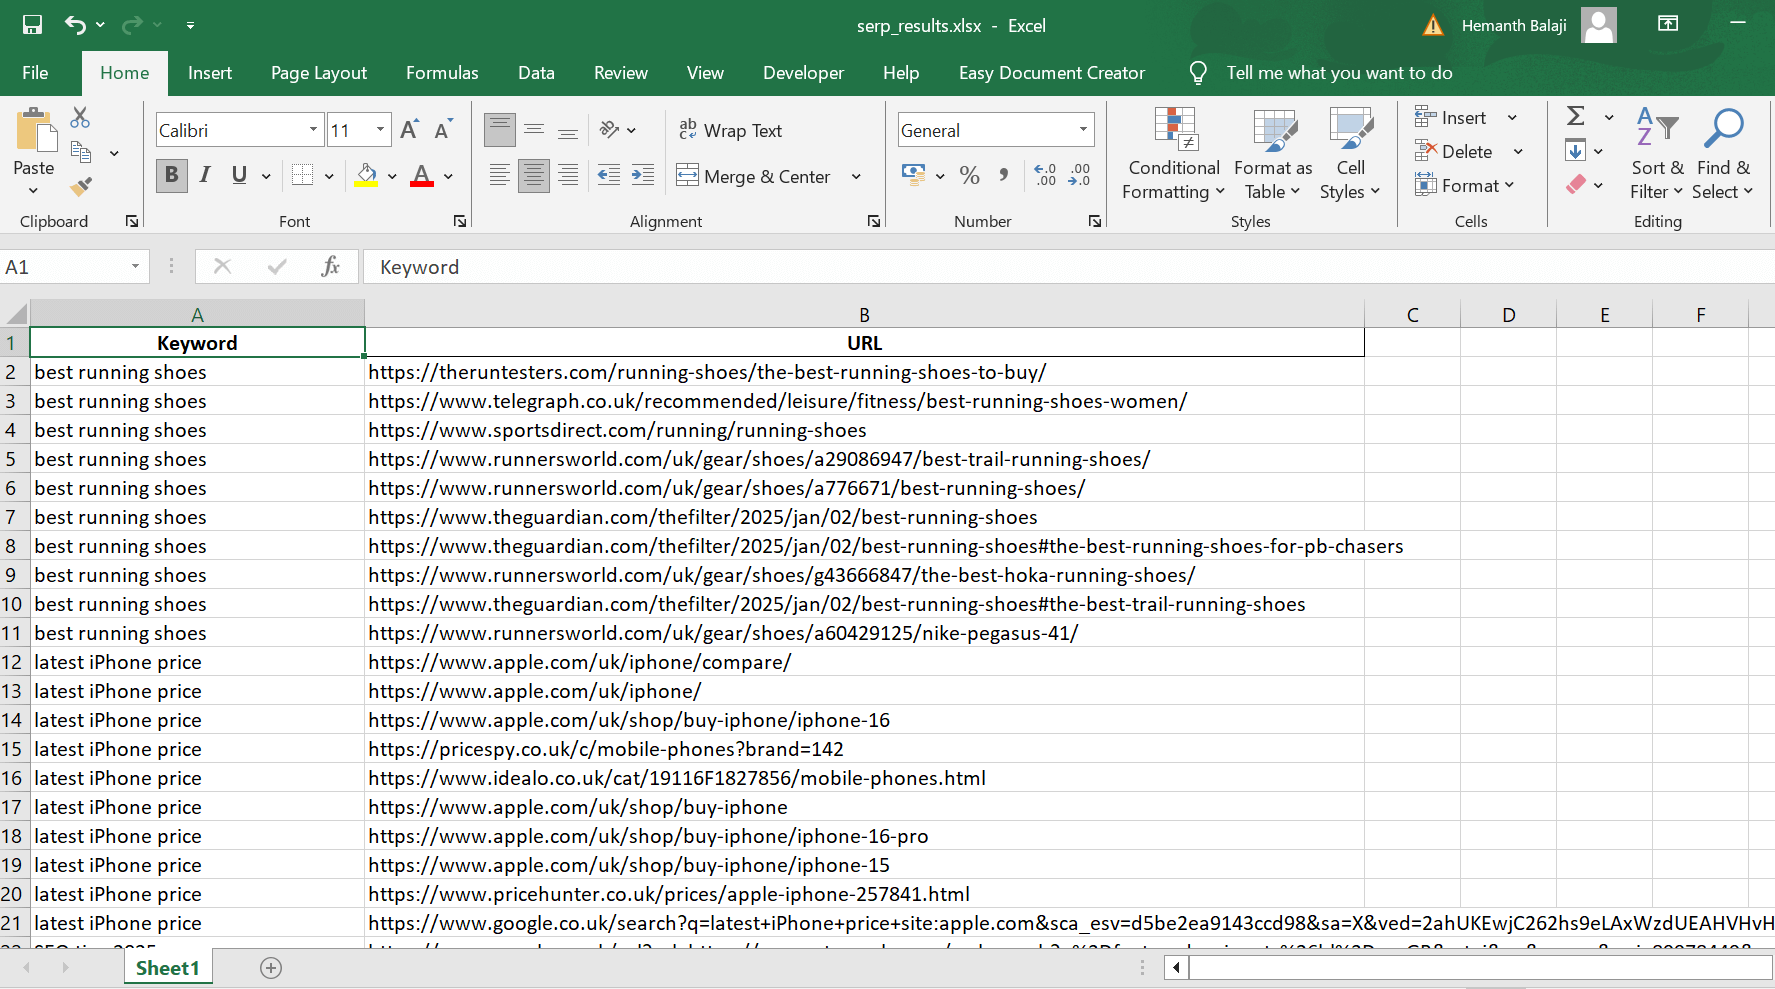Select column B header

[864, 314]
